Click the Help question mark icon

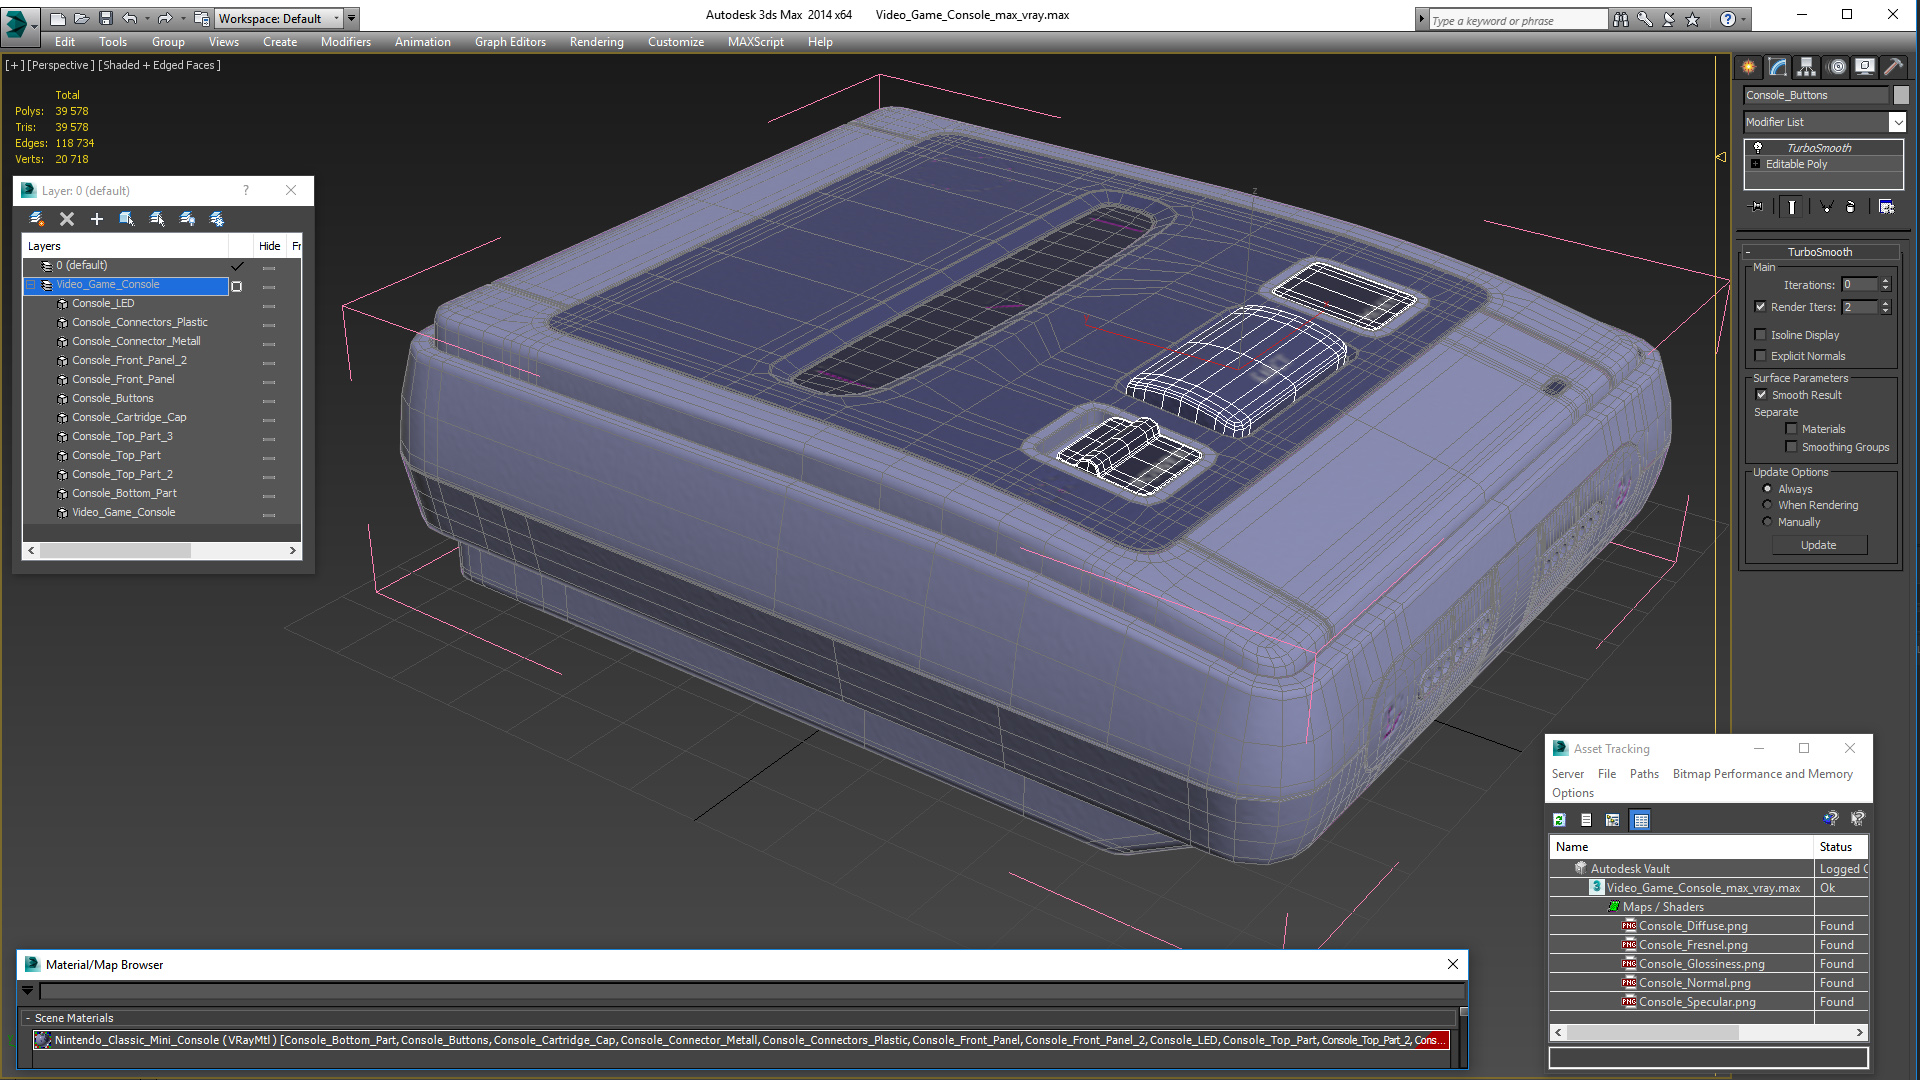click(x=1727, y=19)
